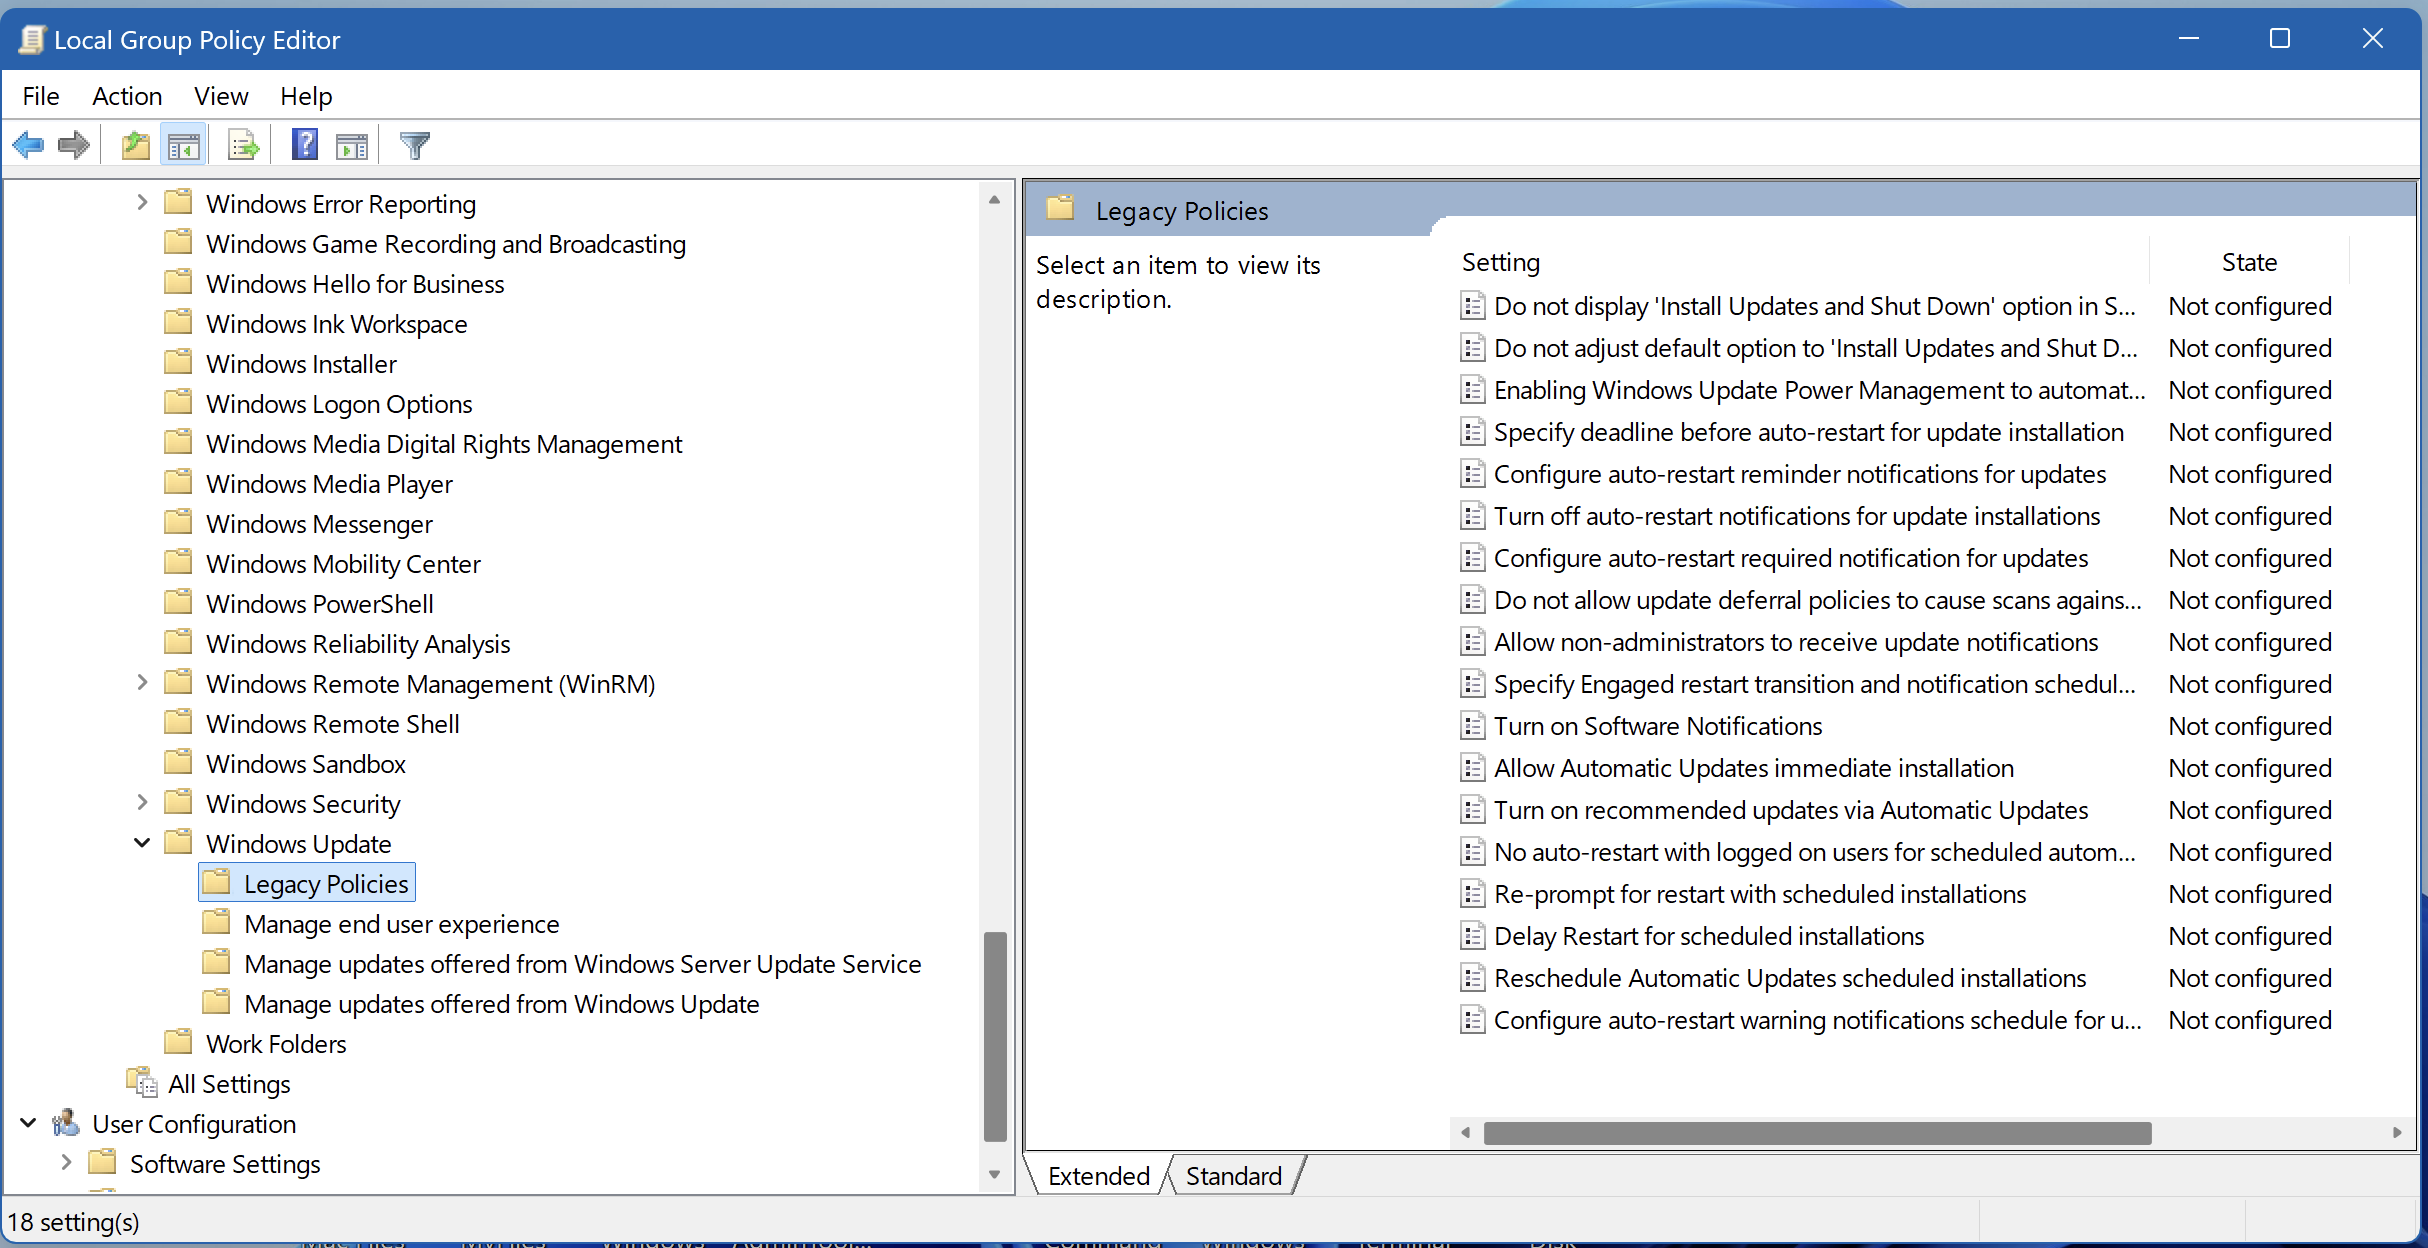The height and width of the screenshot is (1248, 2428).
Task: Open the Action menu
Action: pos(127,96)
